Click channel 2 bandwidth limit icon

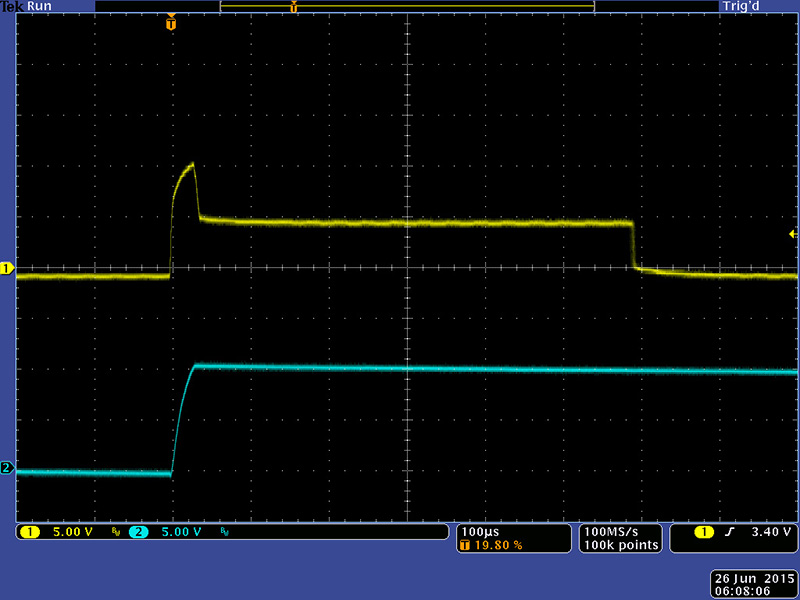point(223,533)
